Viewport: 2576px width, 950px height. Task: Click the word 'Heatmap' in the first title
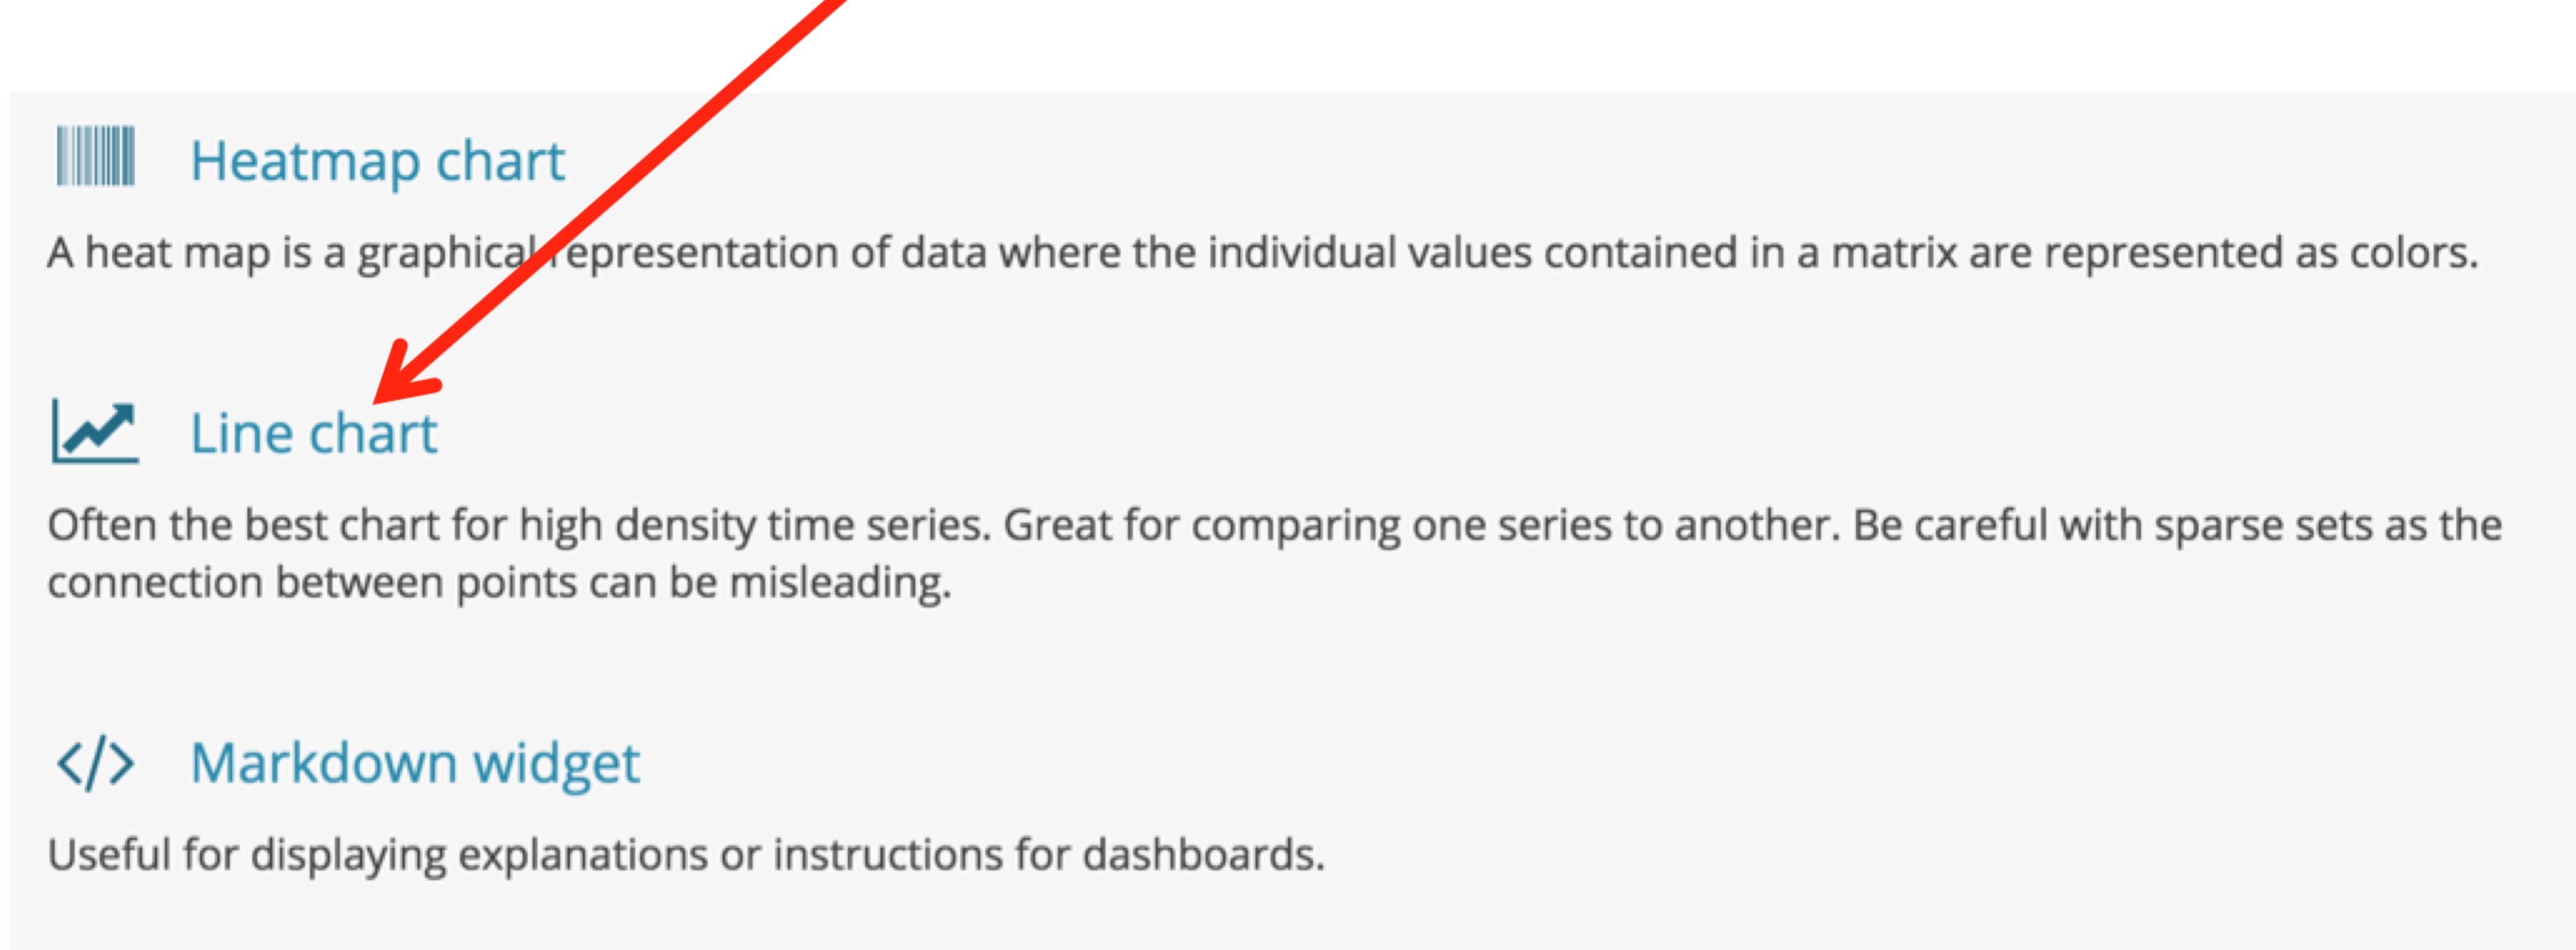(305, 161)
